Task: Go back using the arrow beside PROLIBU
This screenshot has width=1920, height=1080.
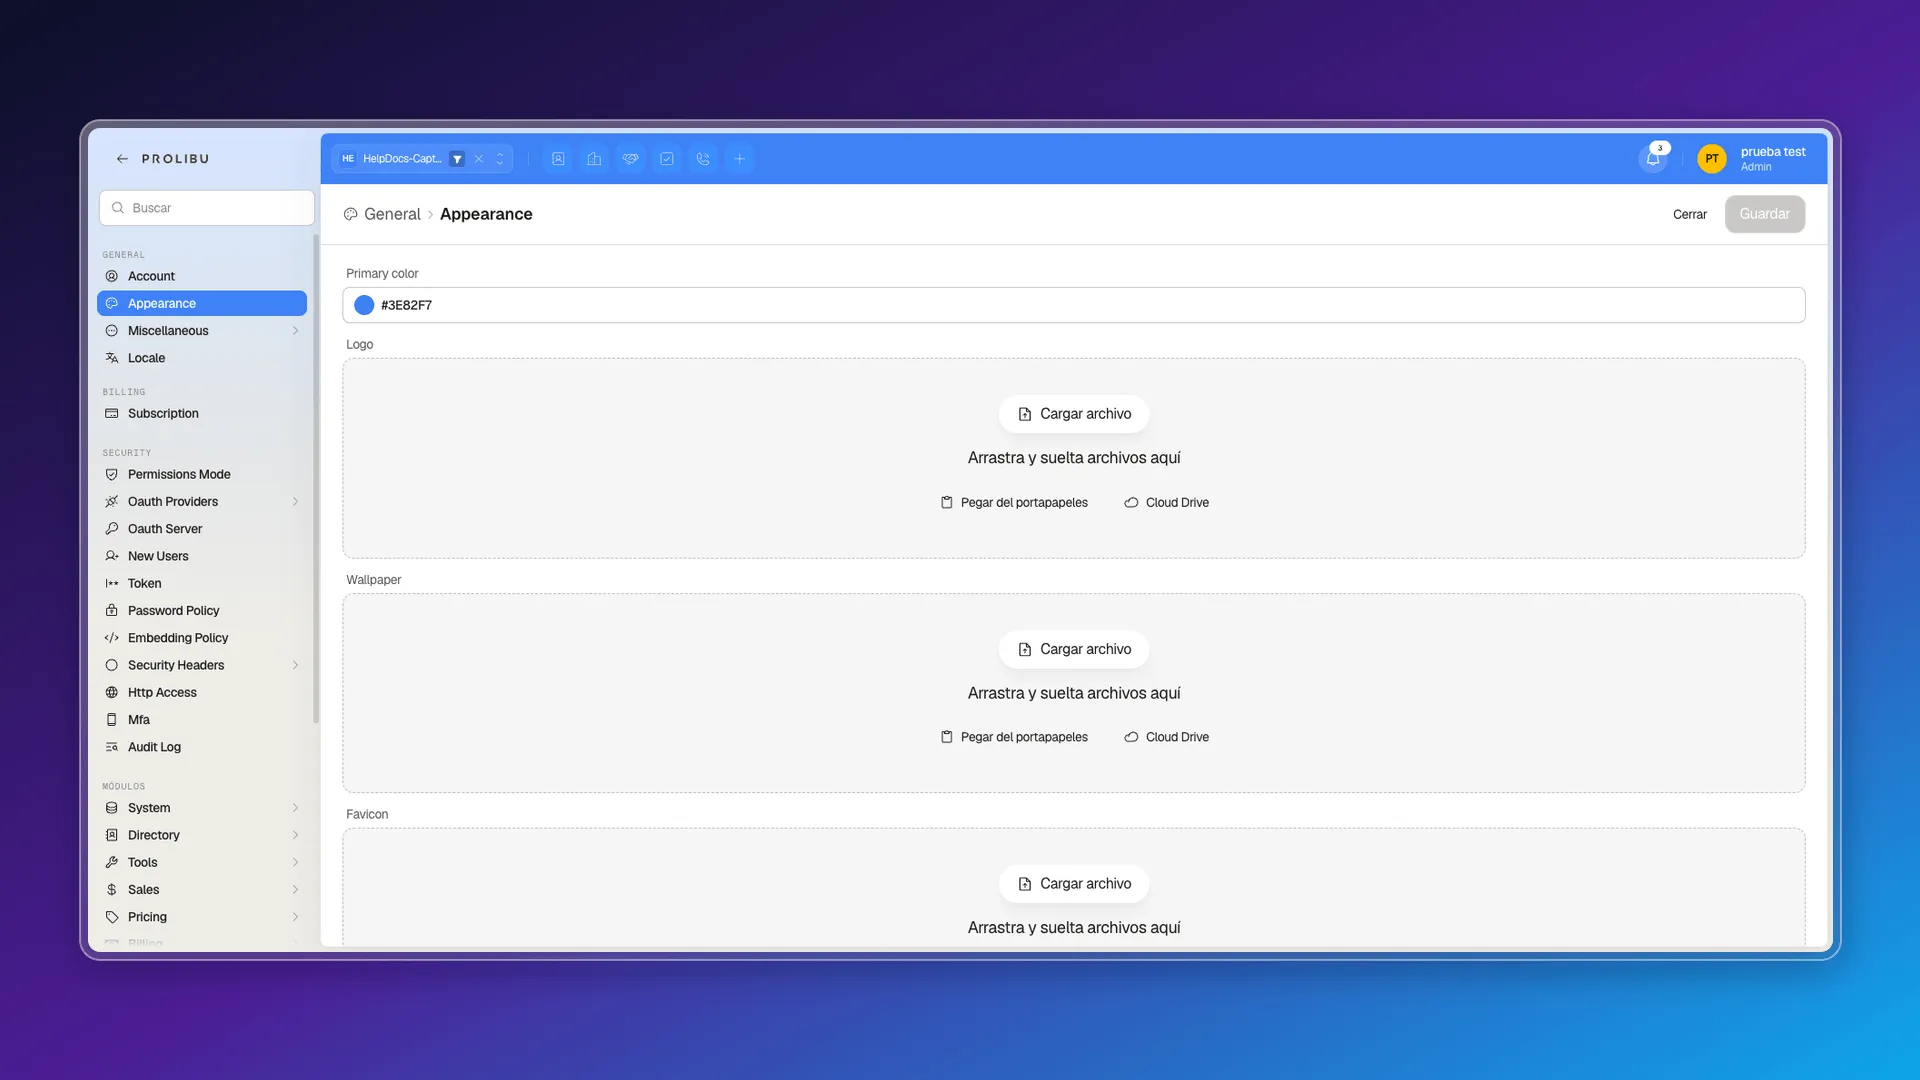Action: (122, 159)
